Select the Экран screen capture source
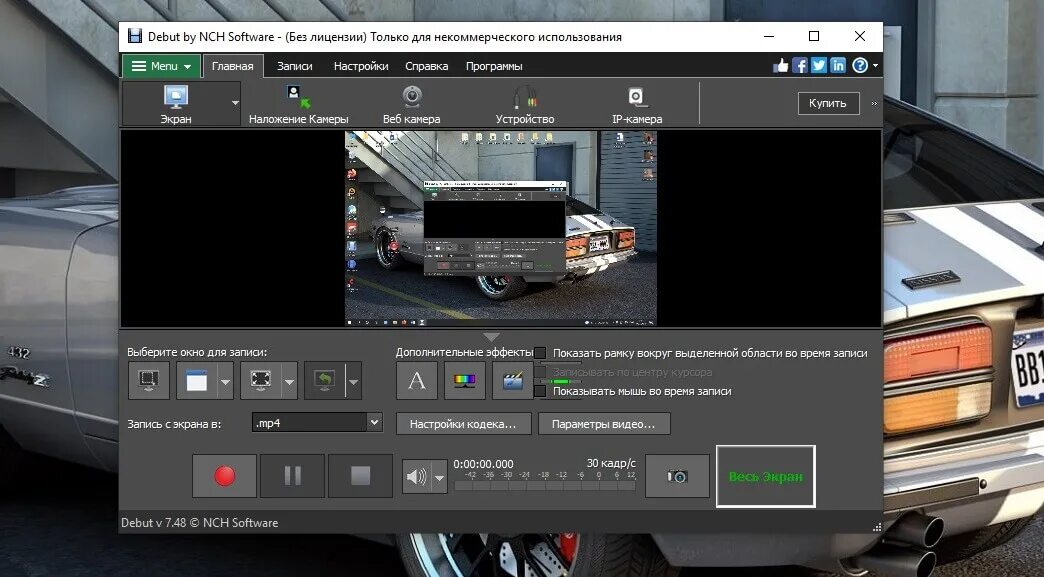The width and height of the screenshot is (1044, 577). [176, 104]
